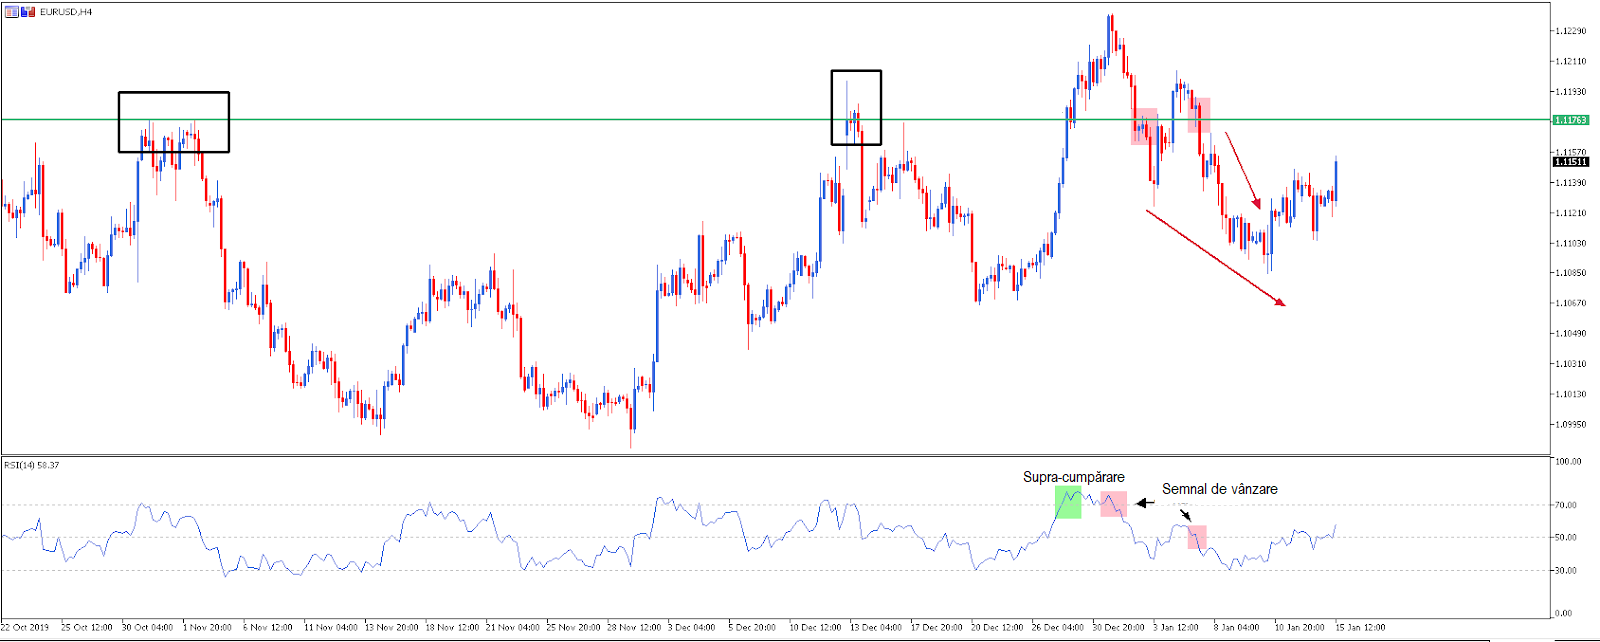Click the 18 Nov 12:00 time axis label
Image resolution: width=1600 pixels, height=642 pixels.
pyautogui.click(x=452, y=628)
